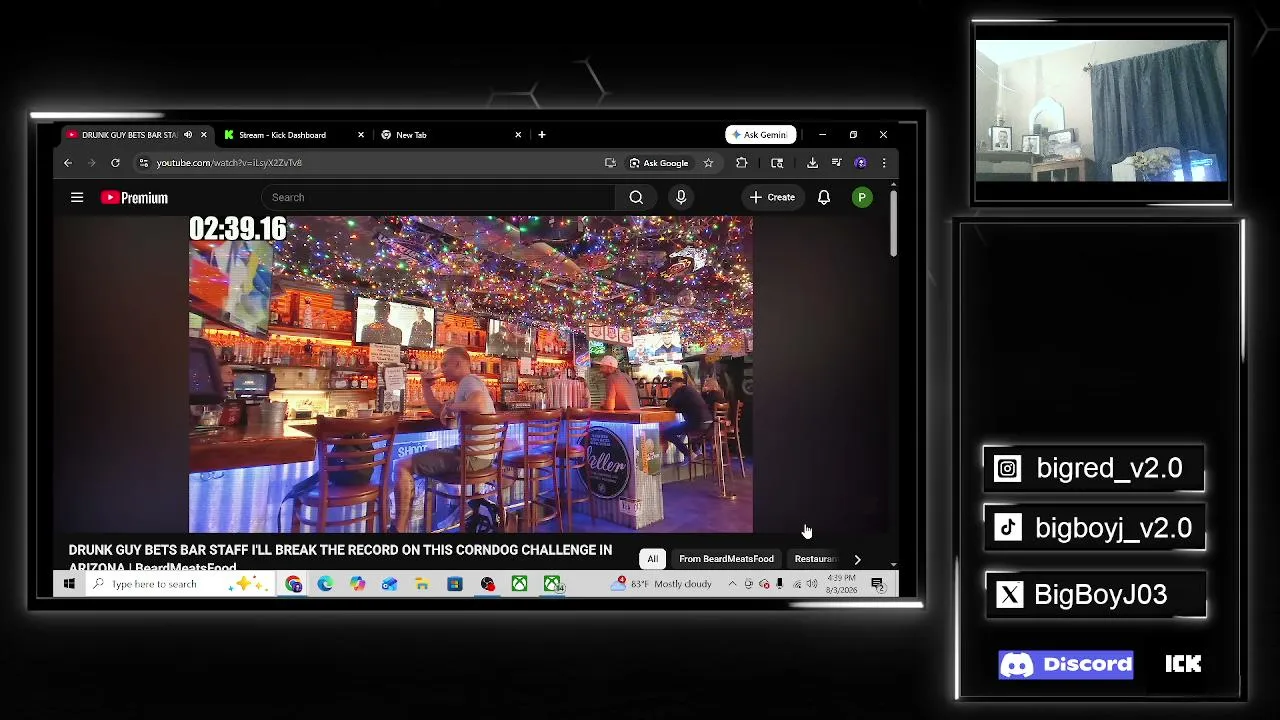Open the Chrome three-dot menu

883,163
